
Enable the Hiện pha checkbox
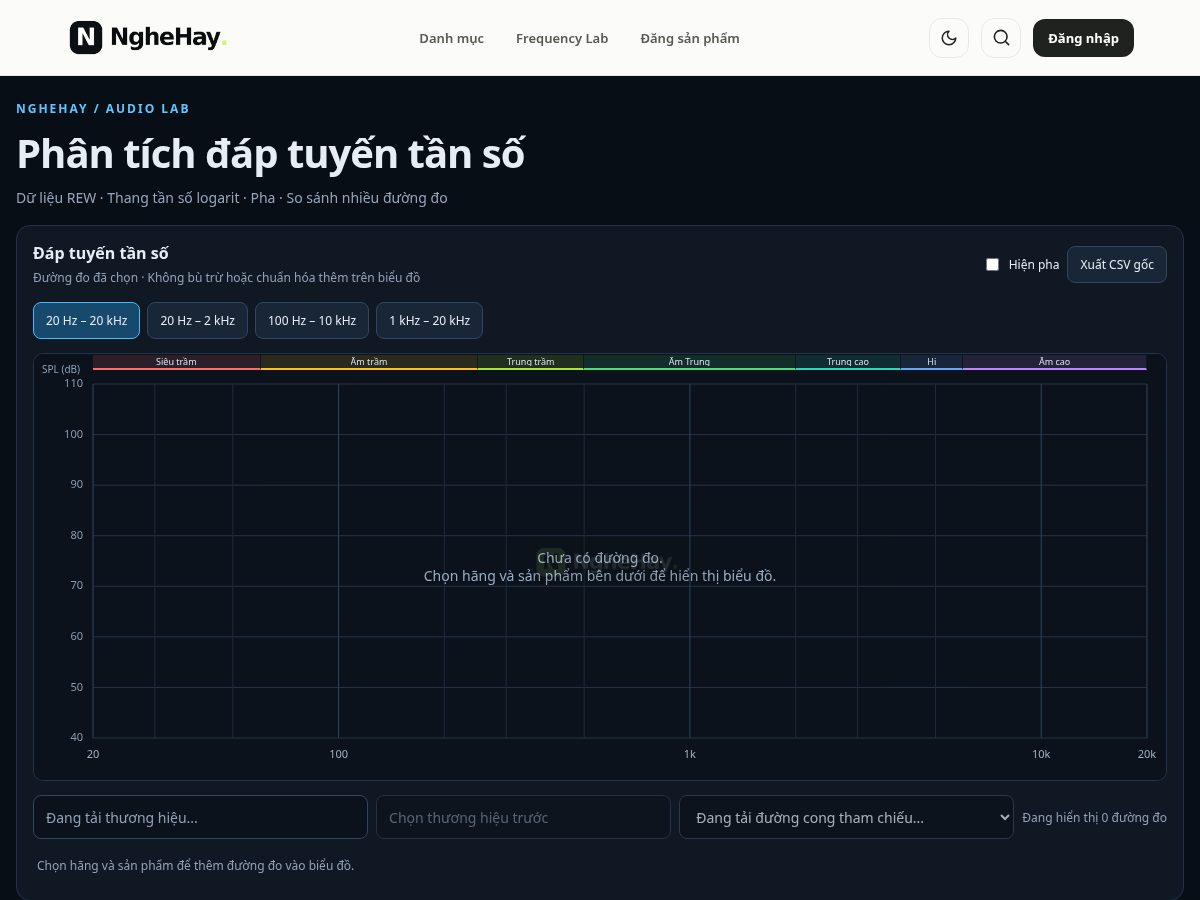click(x=992, y=265)
